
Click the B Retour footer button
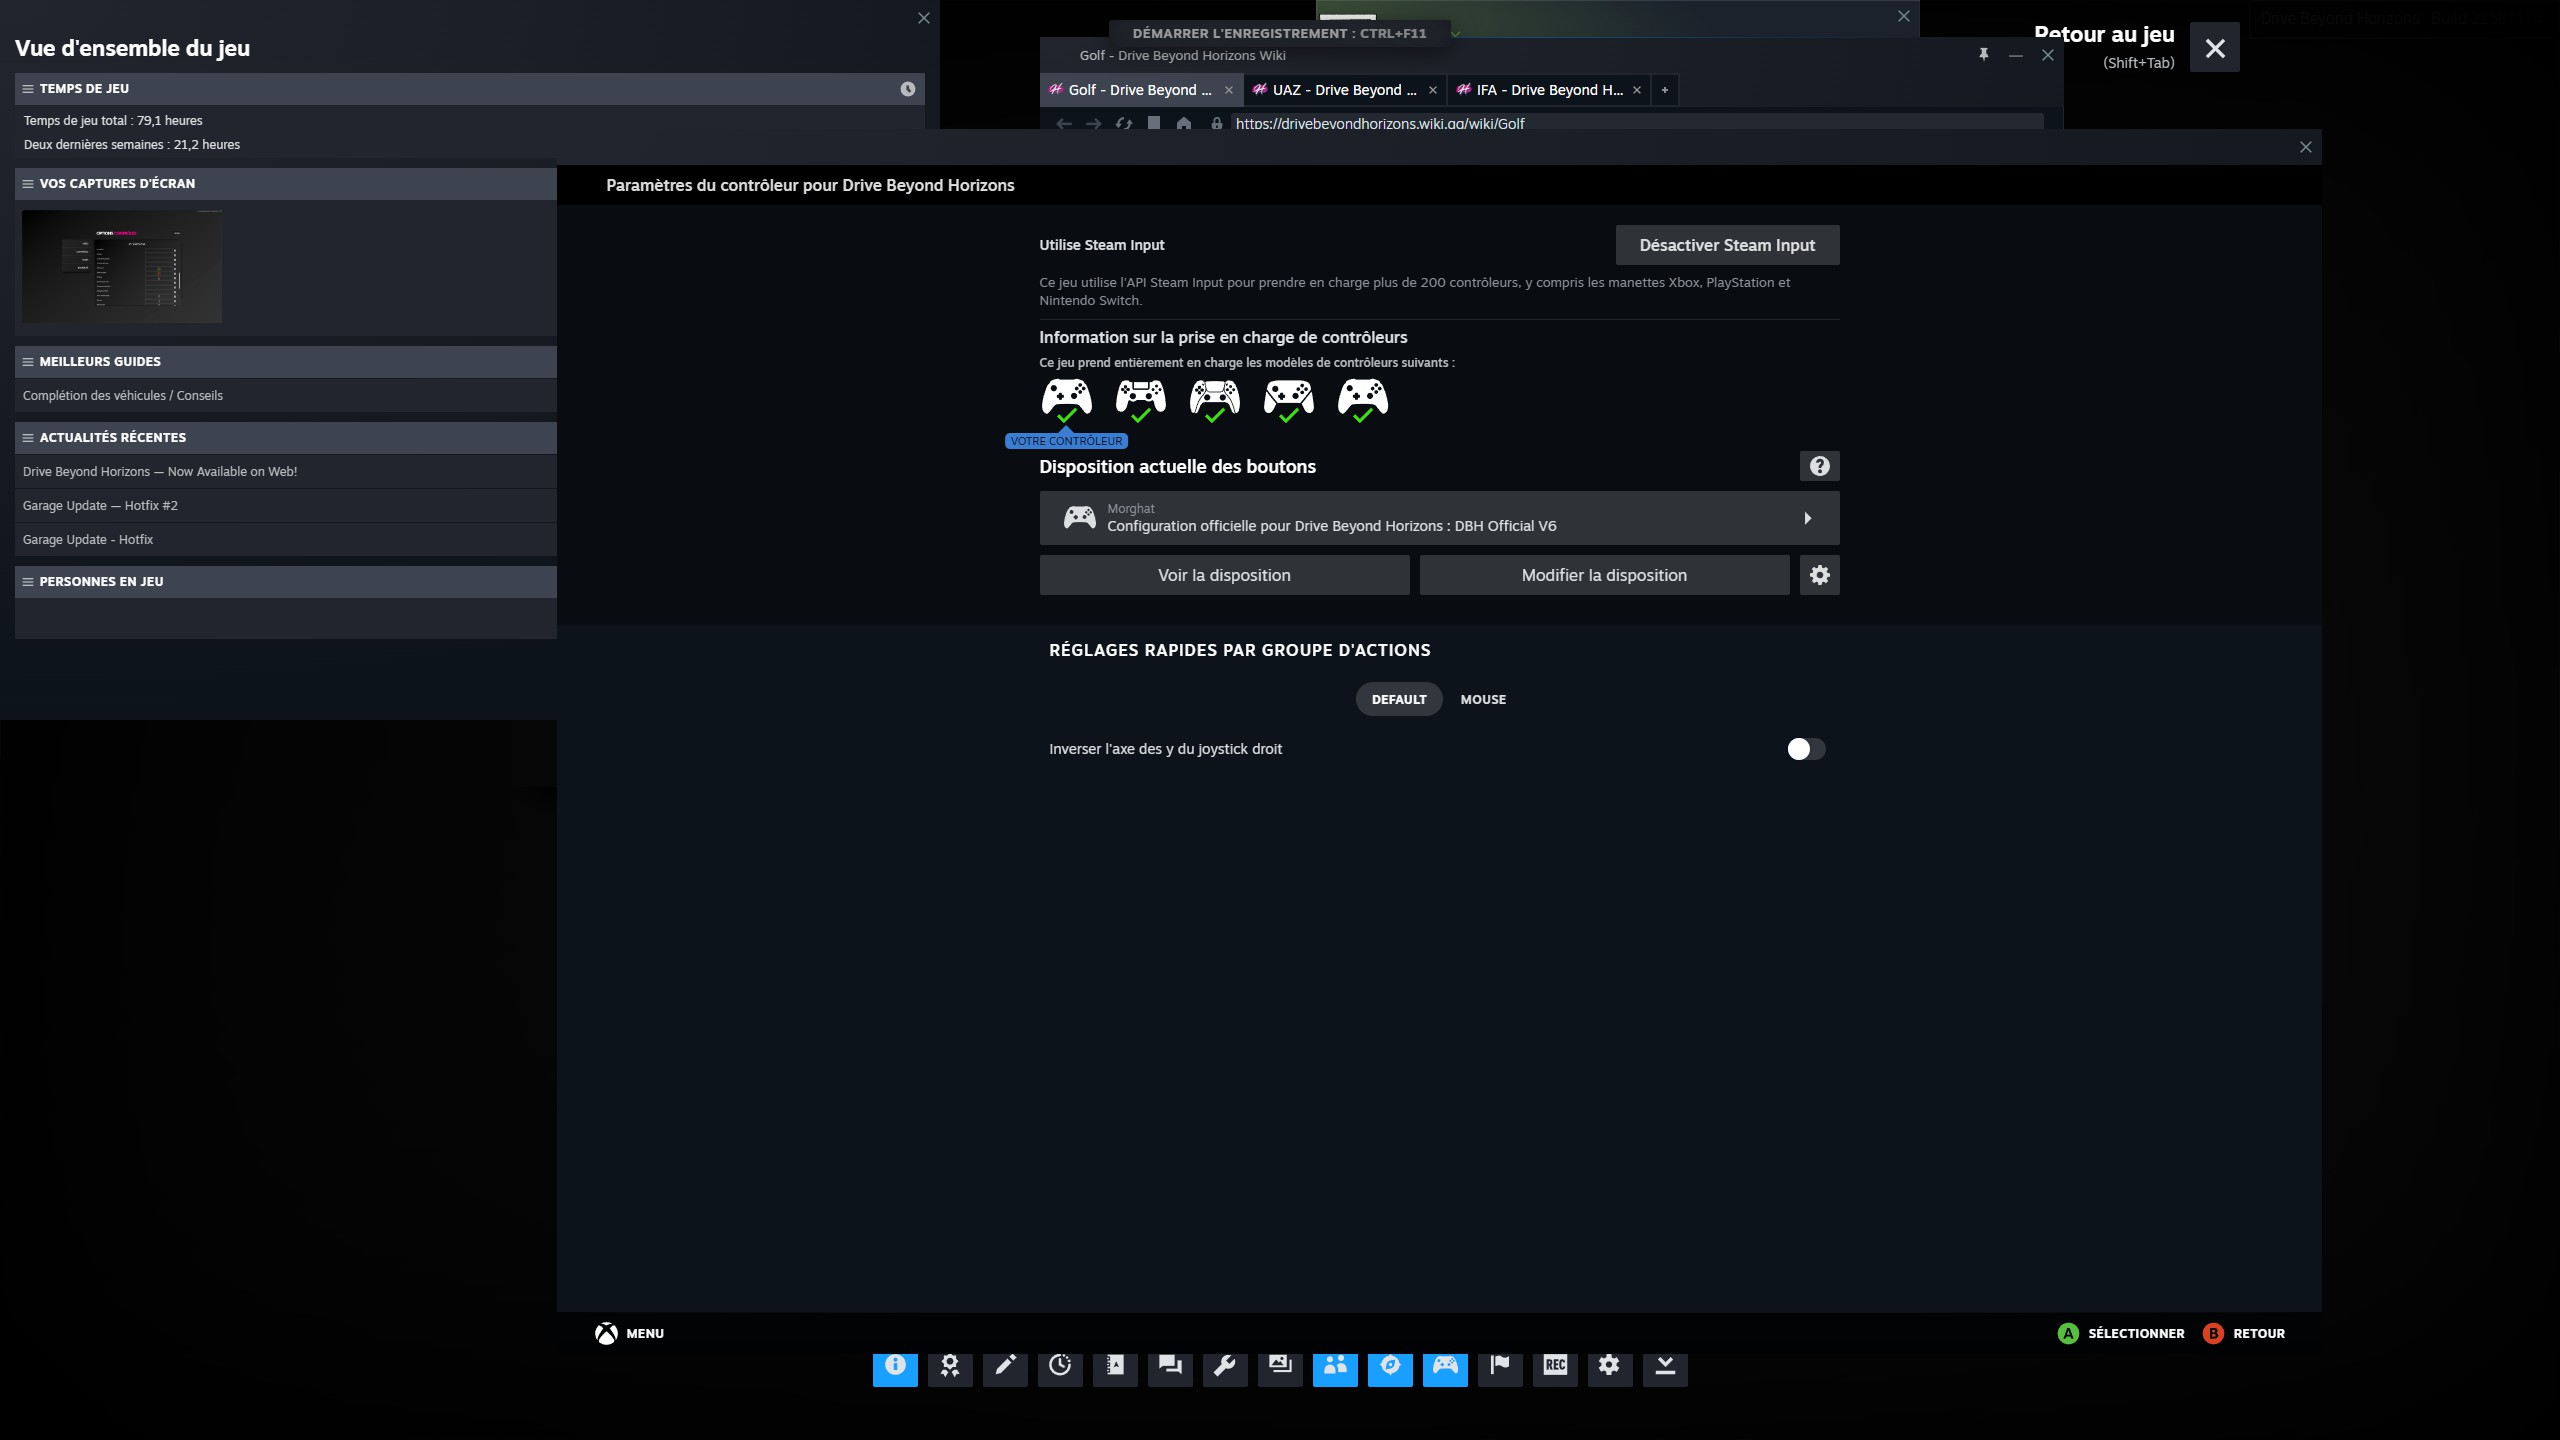(x=2244, y=1334)
